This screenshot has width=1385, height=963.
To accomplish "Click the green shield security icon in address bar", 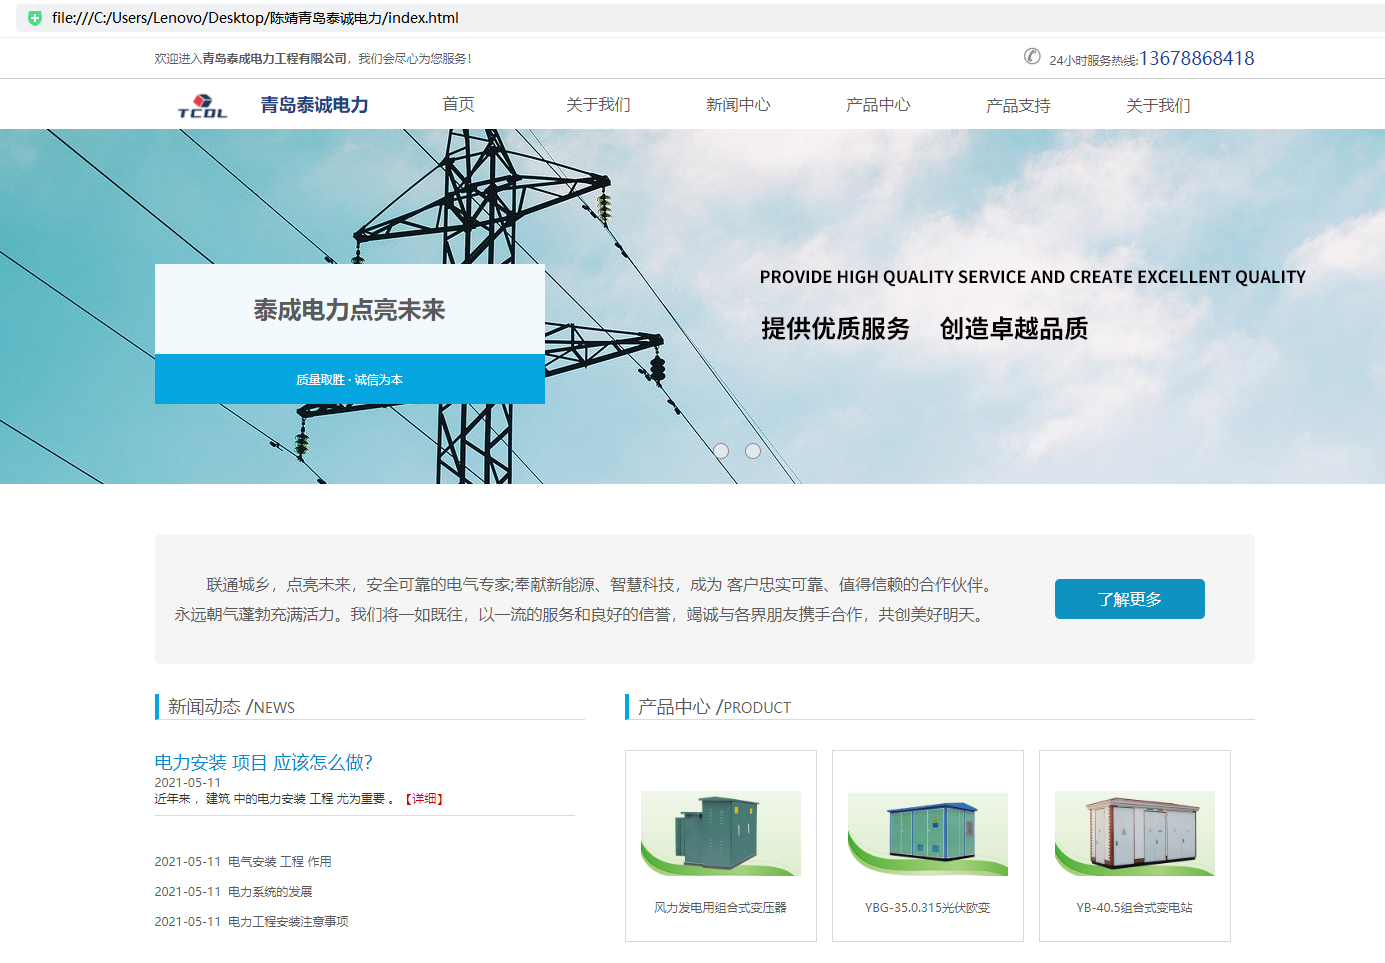I will [35, 18].
